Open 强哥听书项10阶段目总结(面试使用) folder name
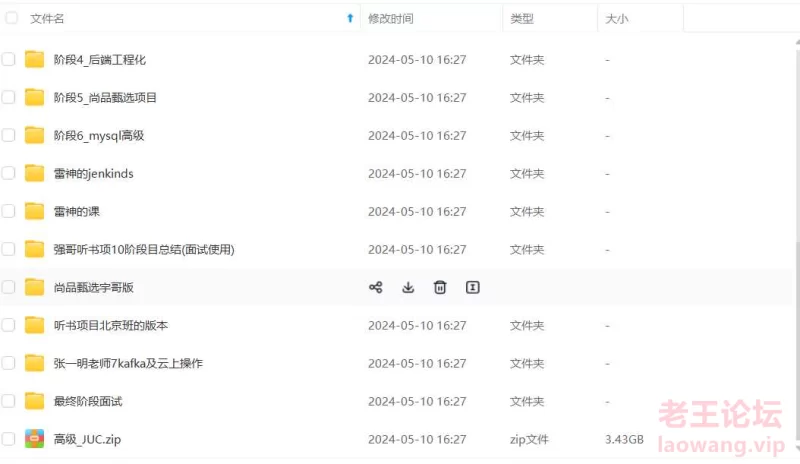Screen dimensions: 800x464 click(x=144, y=250)
